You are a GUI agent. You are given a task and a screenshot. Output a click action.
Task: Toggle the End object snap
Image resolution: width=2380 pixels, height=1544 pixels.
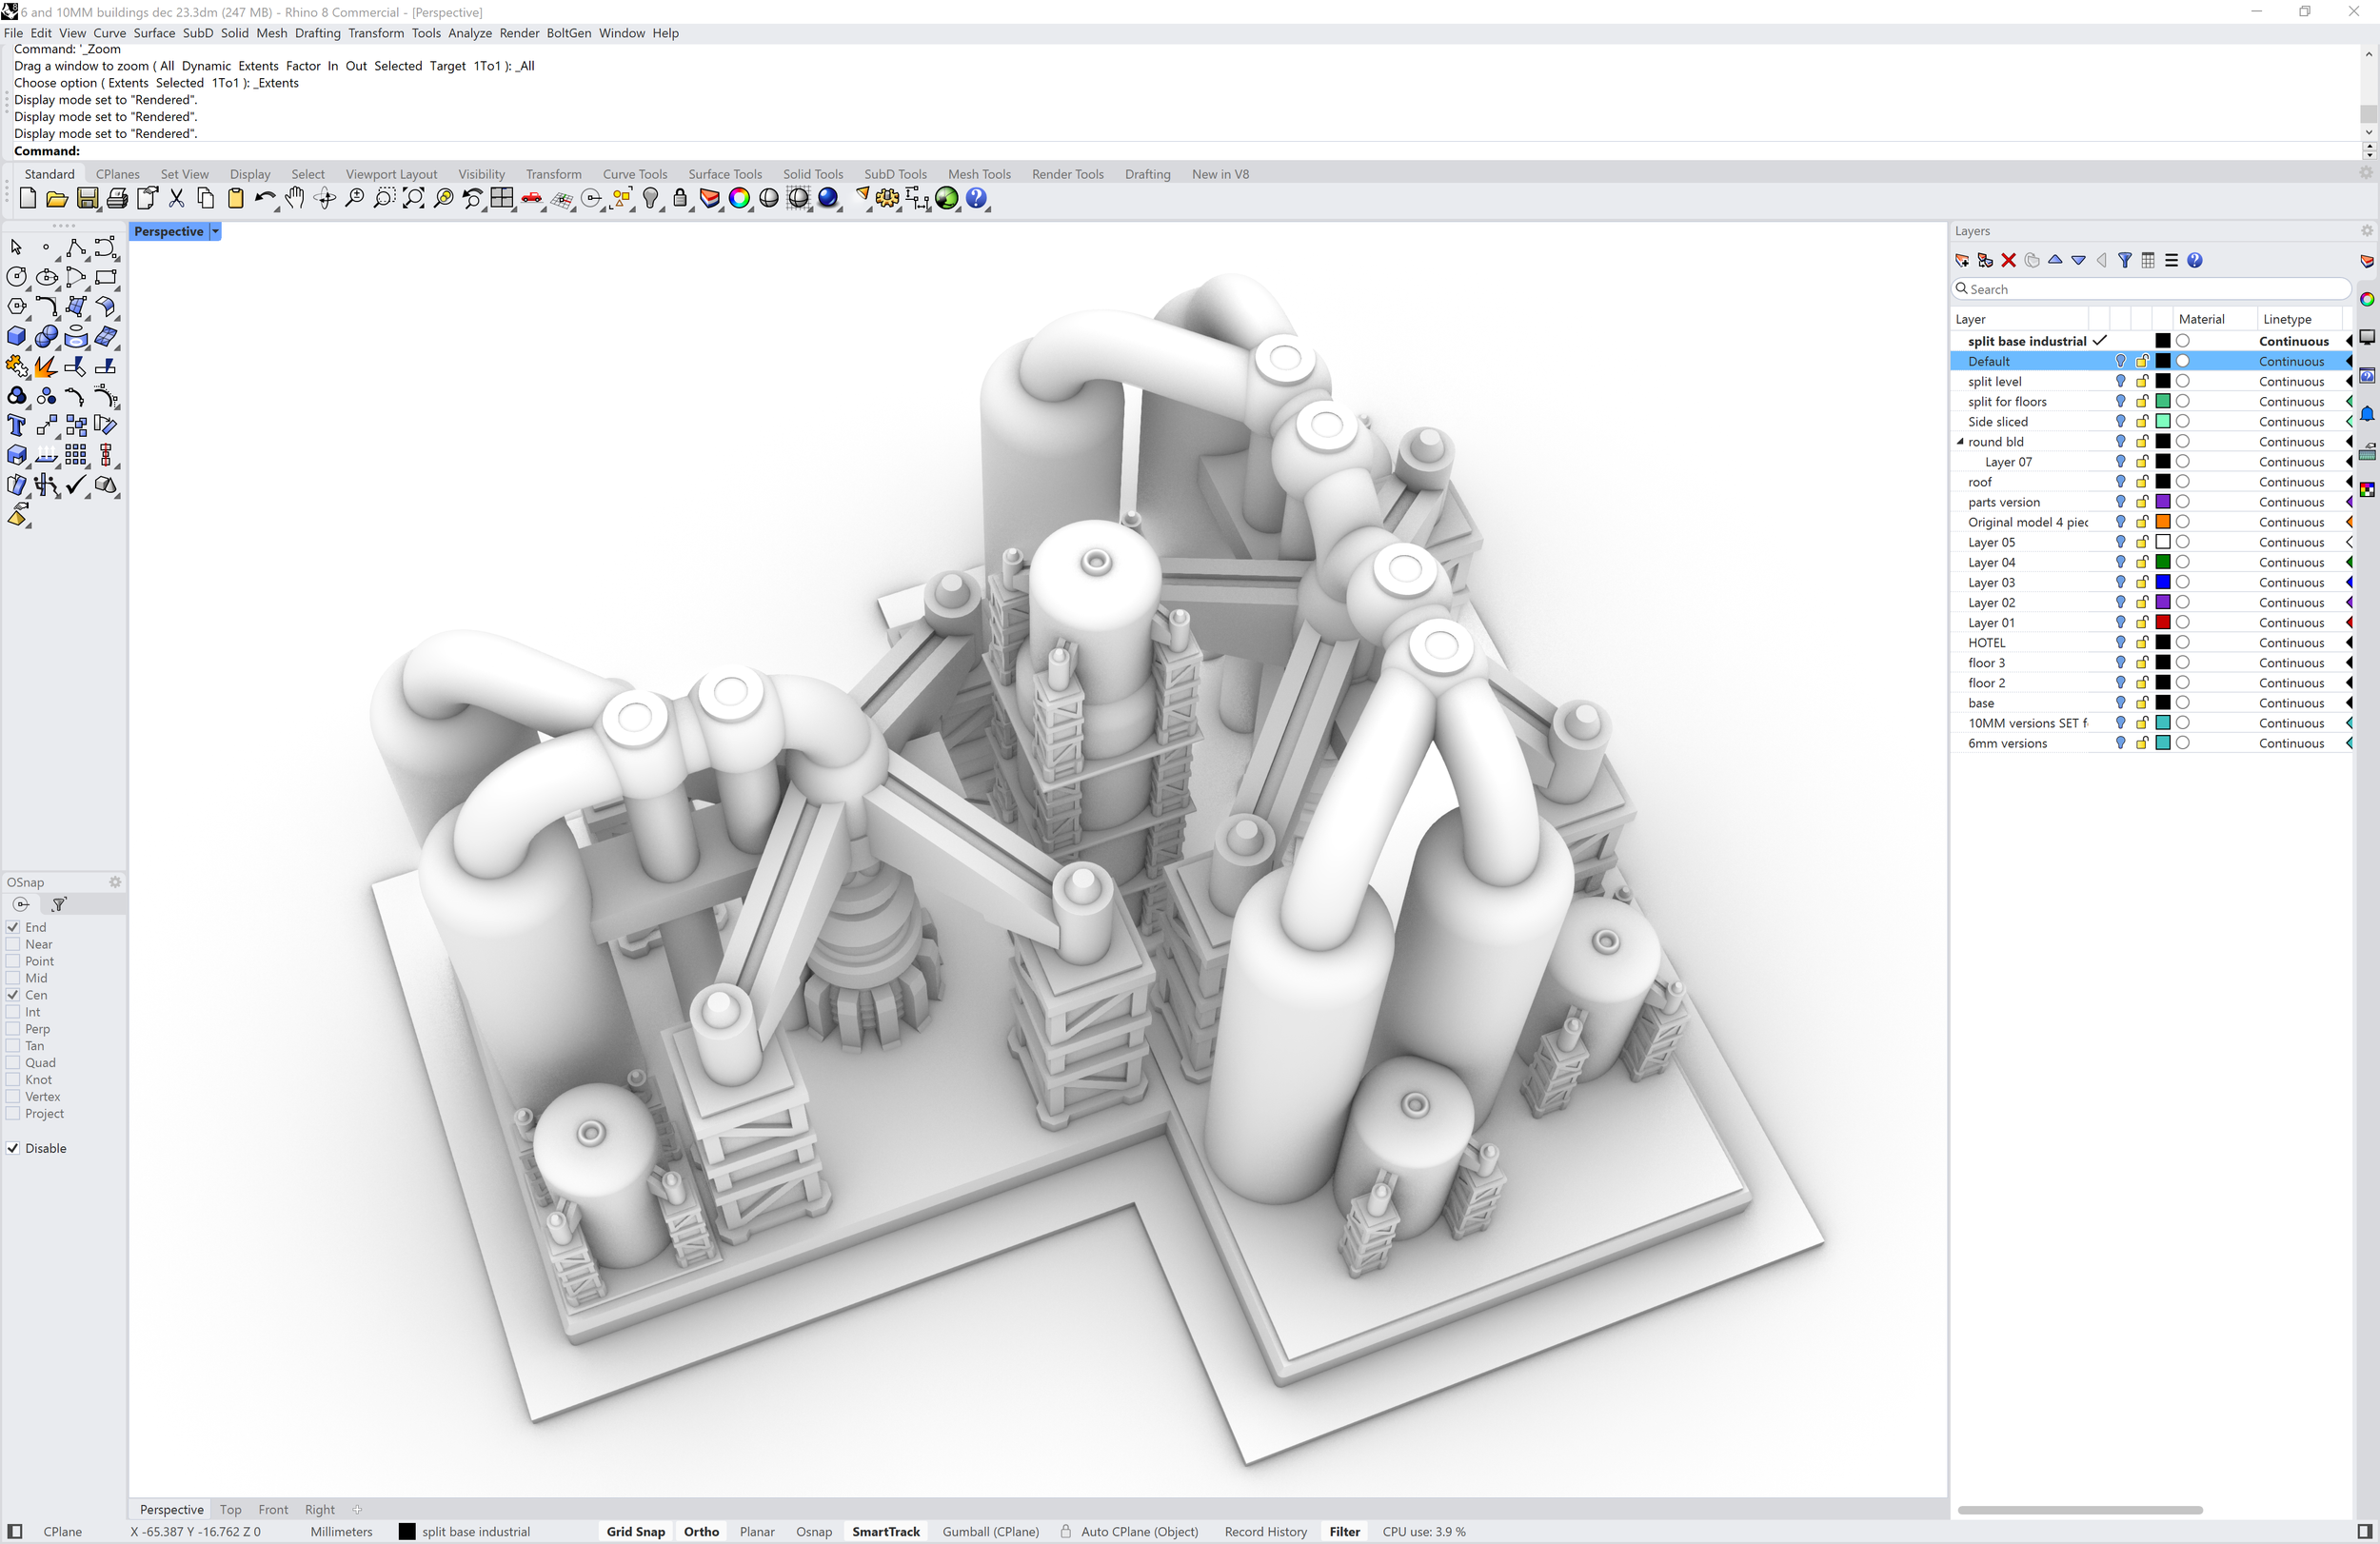[13, 927]
